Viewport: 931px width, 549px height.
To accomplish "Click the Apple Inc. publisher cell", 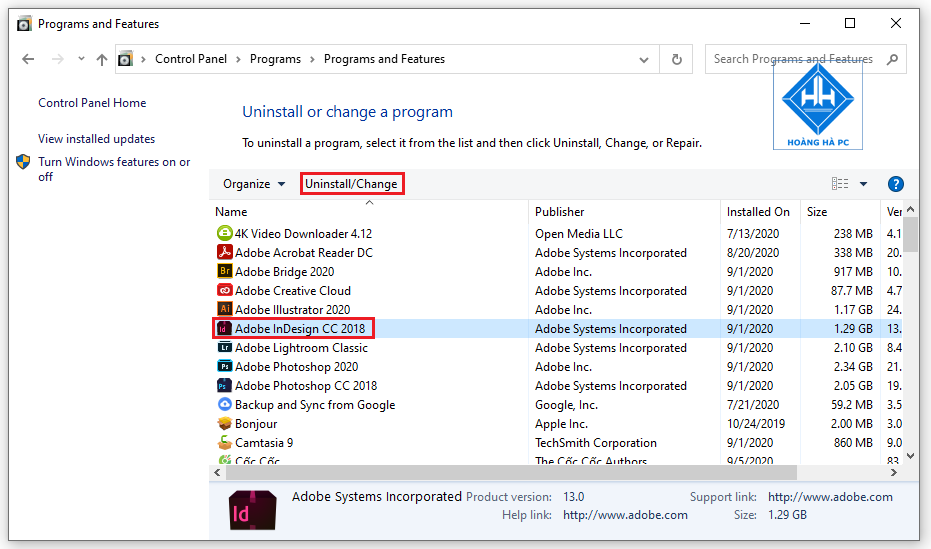I will click(561, 424).
